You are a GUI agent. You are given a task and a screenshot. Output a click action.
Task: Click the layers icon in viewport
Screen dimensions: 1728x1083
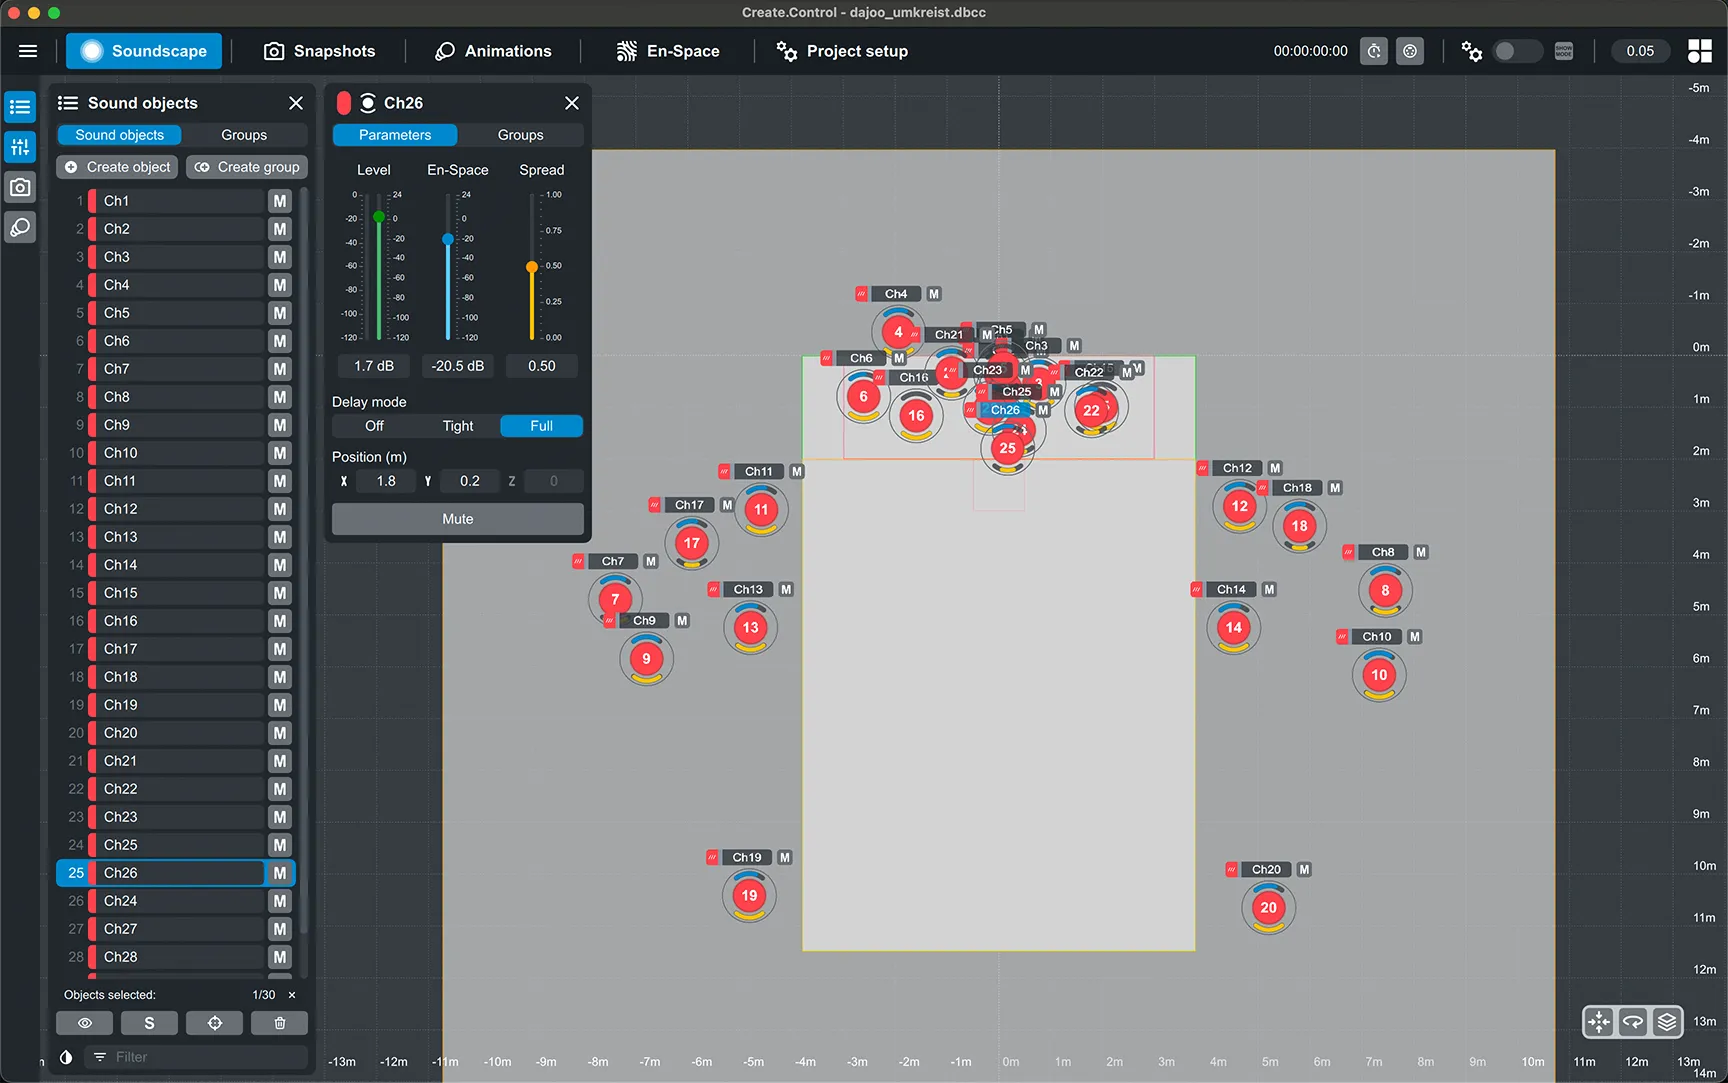pyautogui.click(x=1666, y=1021)
